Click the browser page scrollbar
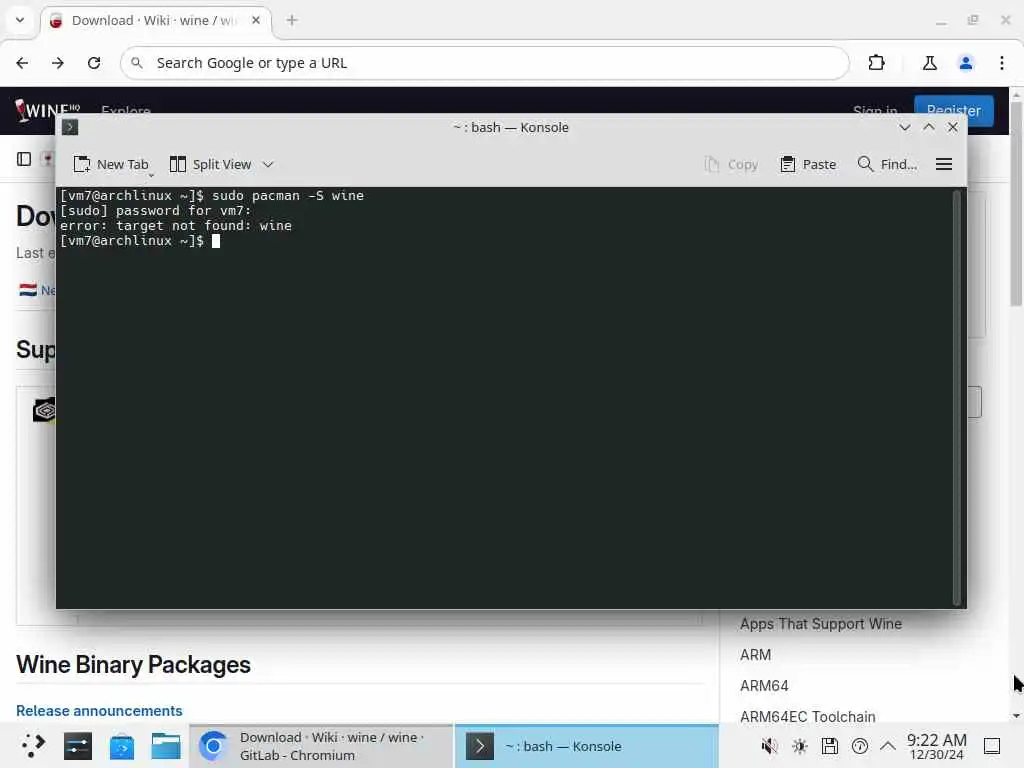 pos(1016,202)
